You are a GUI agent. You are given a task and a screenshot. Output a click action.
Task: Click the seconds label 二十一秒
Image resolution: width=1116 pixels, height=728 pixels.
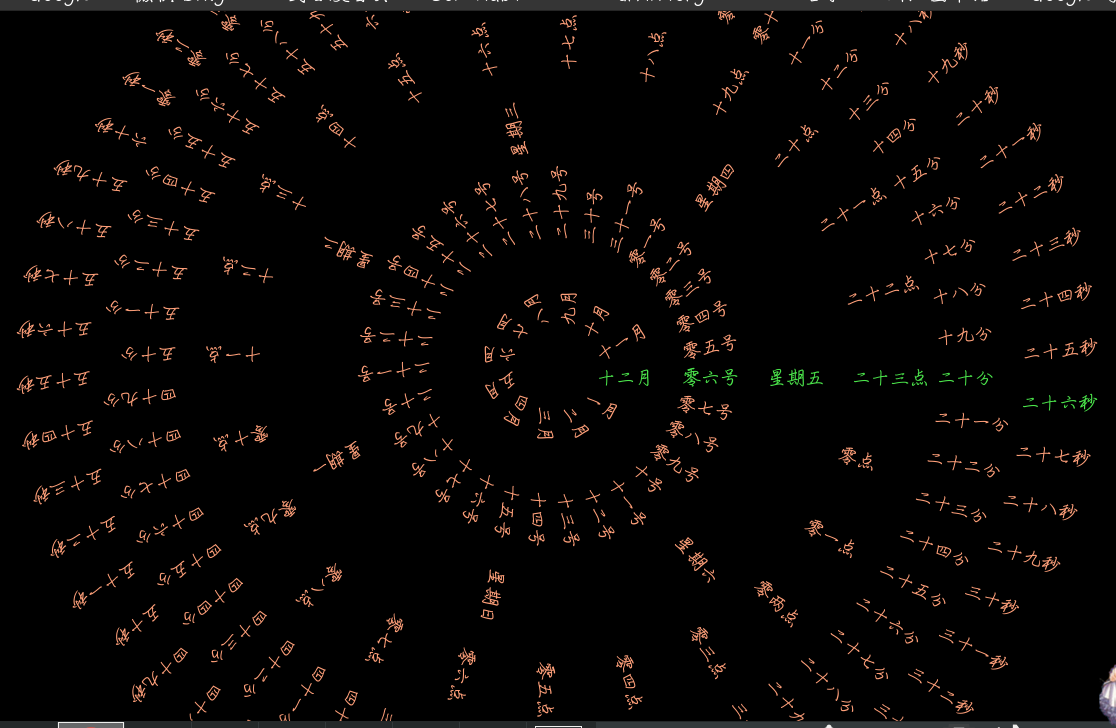(x=1009, y=146)
